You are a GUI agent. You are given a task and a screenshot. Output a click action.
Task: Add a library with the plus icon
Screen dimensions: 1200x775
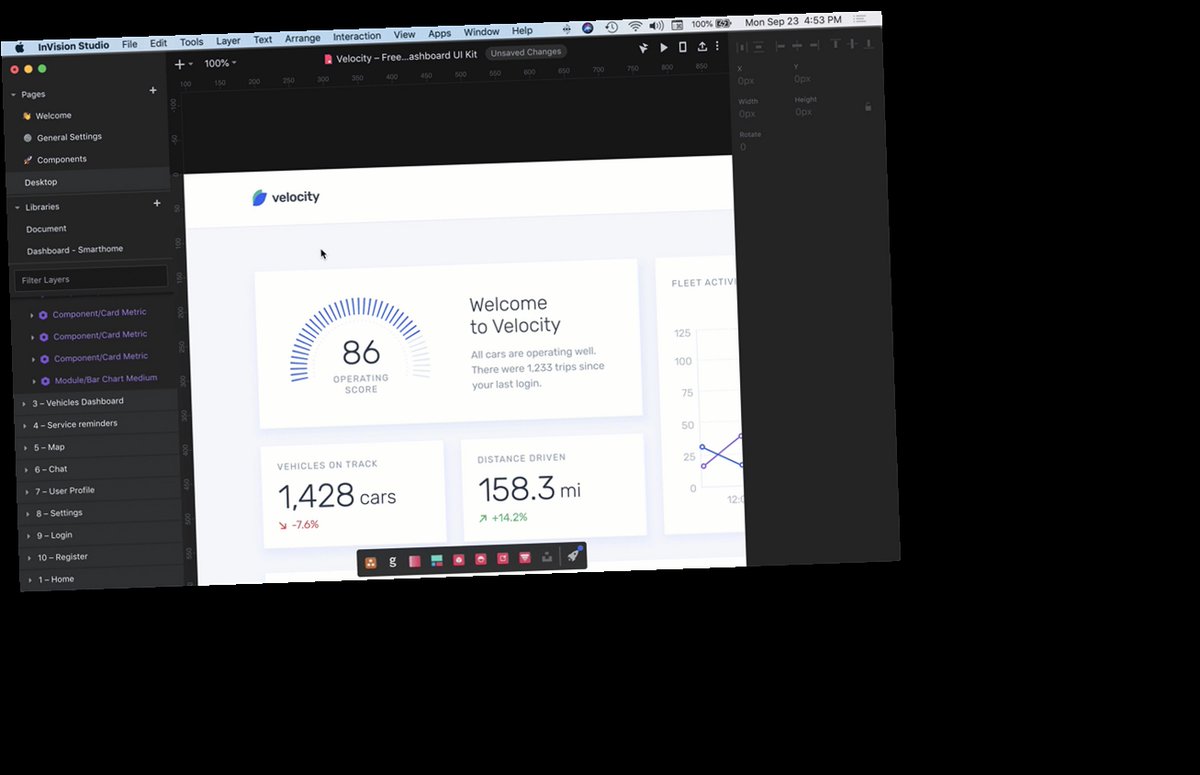tap(156, 204)
